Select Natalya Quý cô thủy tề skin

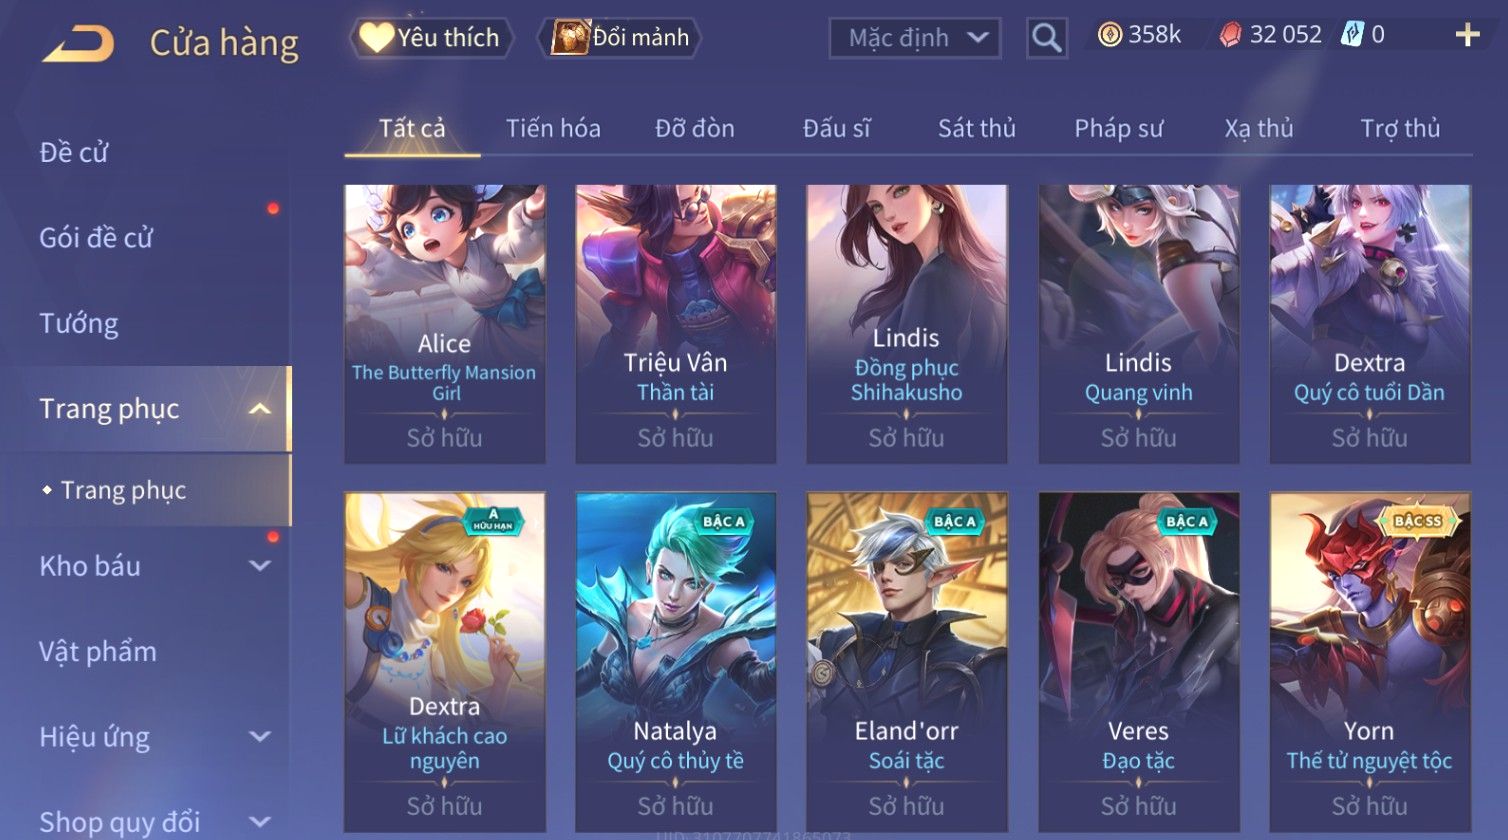676,662
